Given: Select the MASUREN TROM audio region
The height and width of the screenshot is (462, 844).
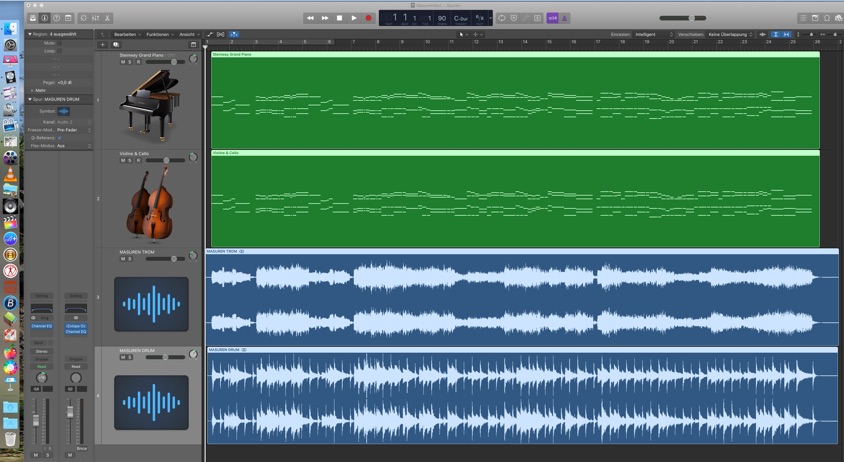Looking at the screenshot, I should (522, 297).
